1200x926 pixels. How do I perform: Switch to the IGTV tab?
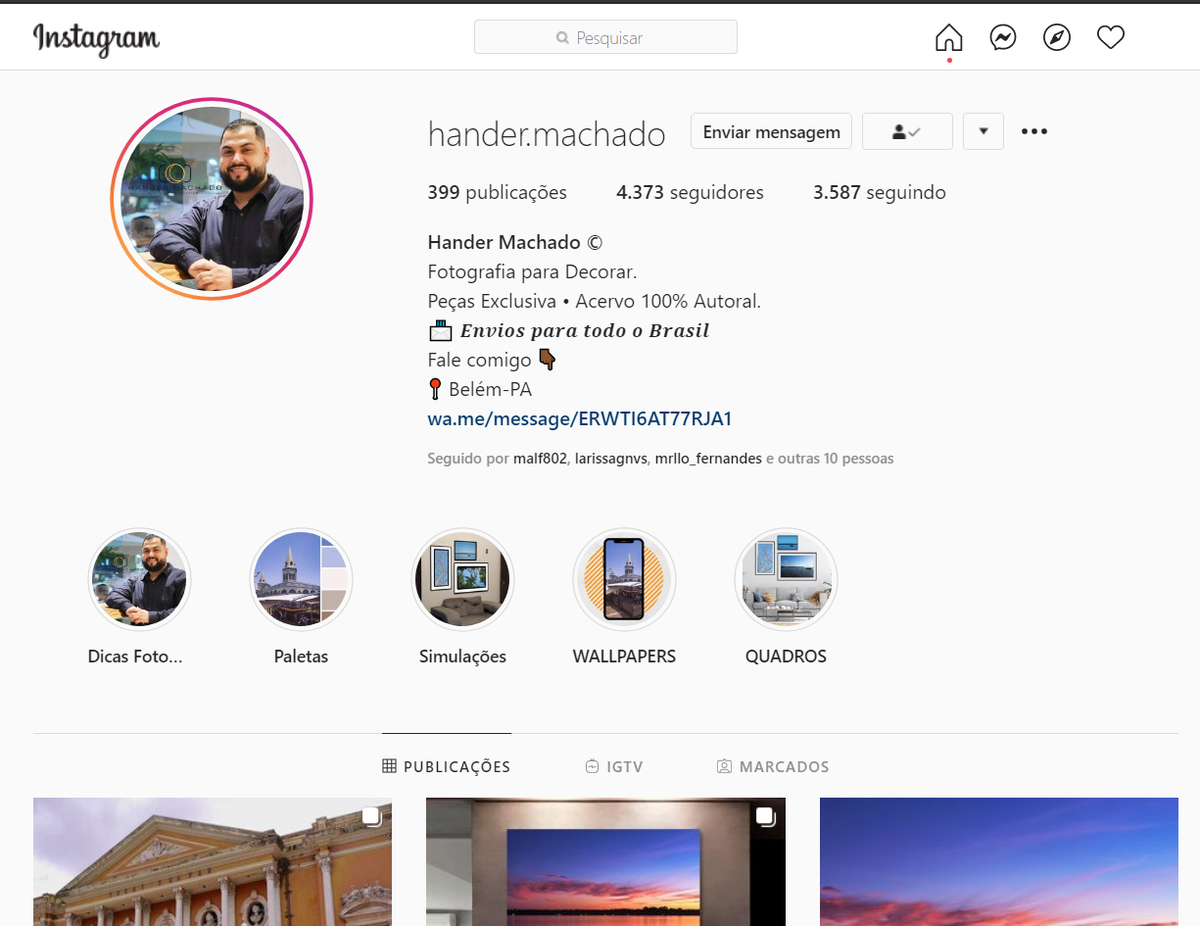click(x=614, y=767)
